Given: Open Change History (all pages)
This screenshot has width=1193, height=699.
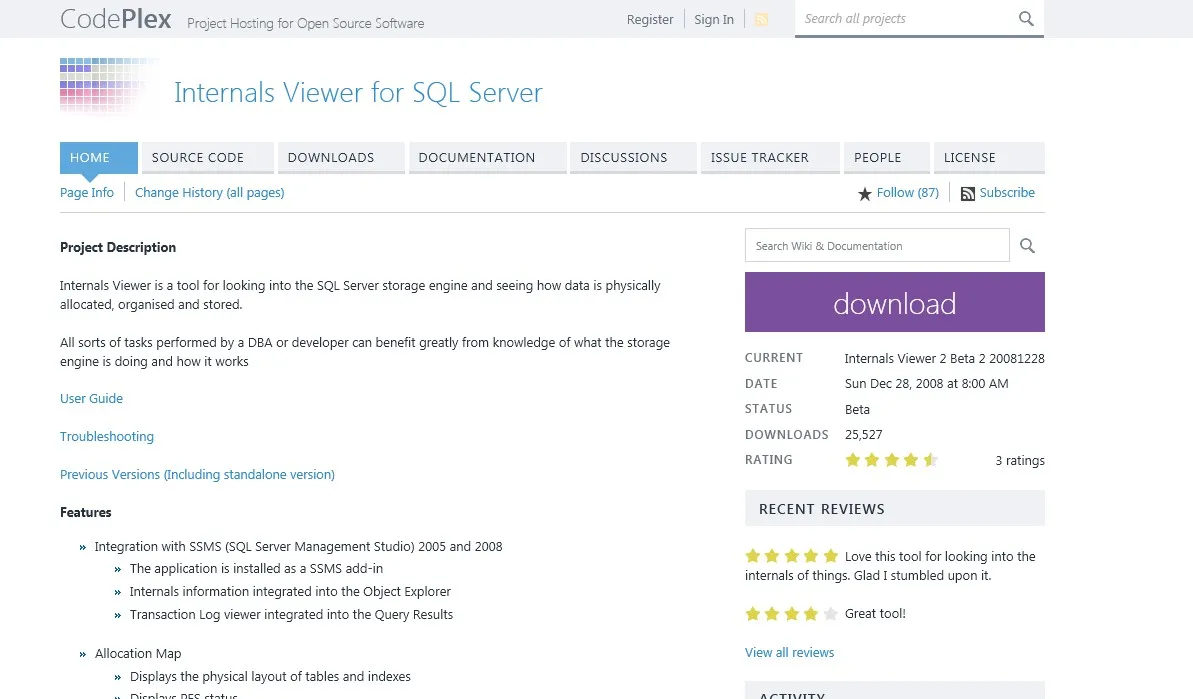Looking at the screenshot, I should 209,193.
